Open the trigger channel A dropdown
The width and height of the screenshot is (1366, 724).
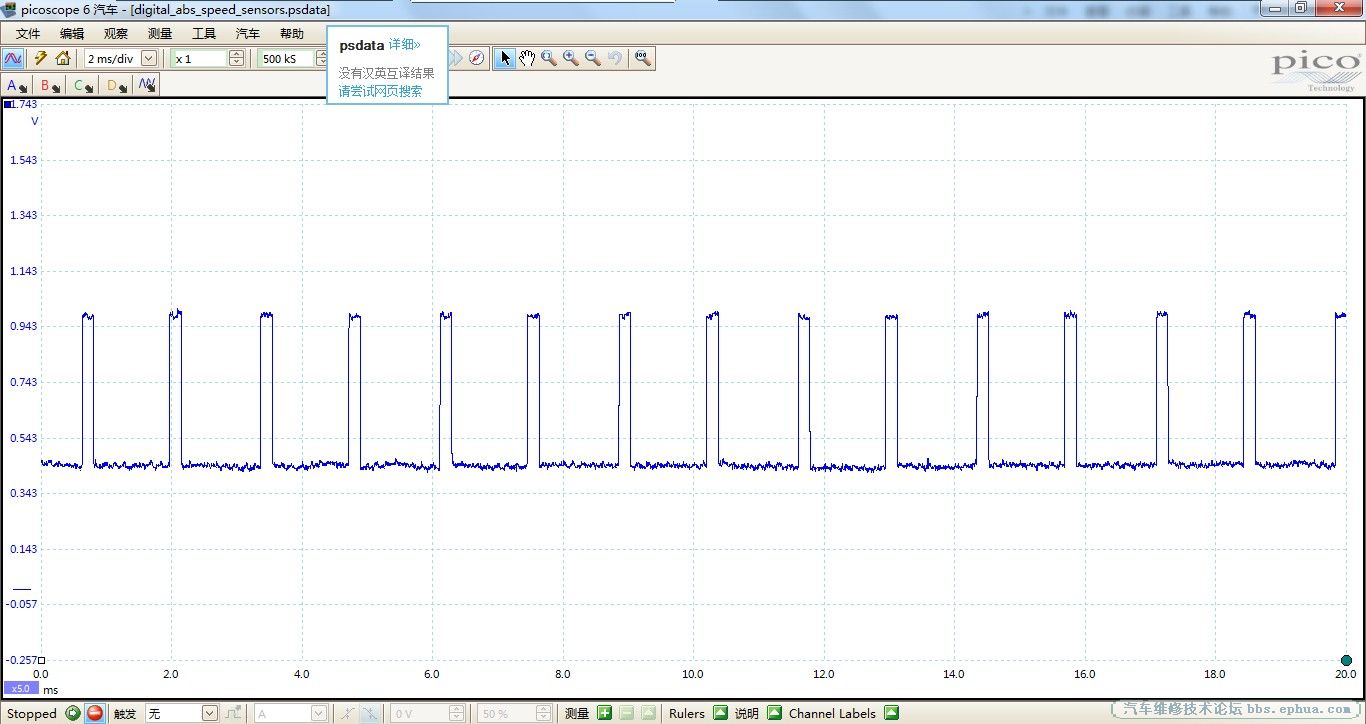point(319,713)
